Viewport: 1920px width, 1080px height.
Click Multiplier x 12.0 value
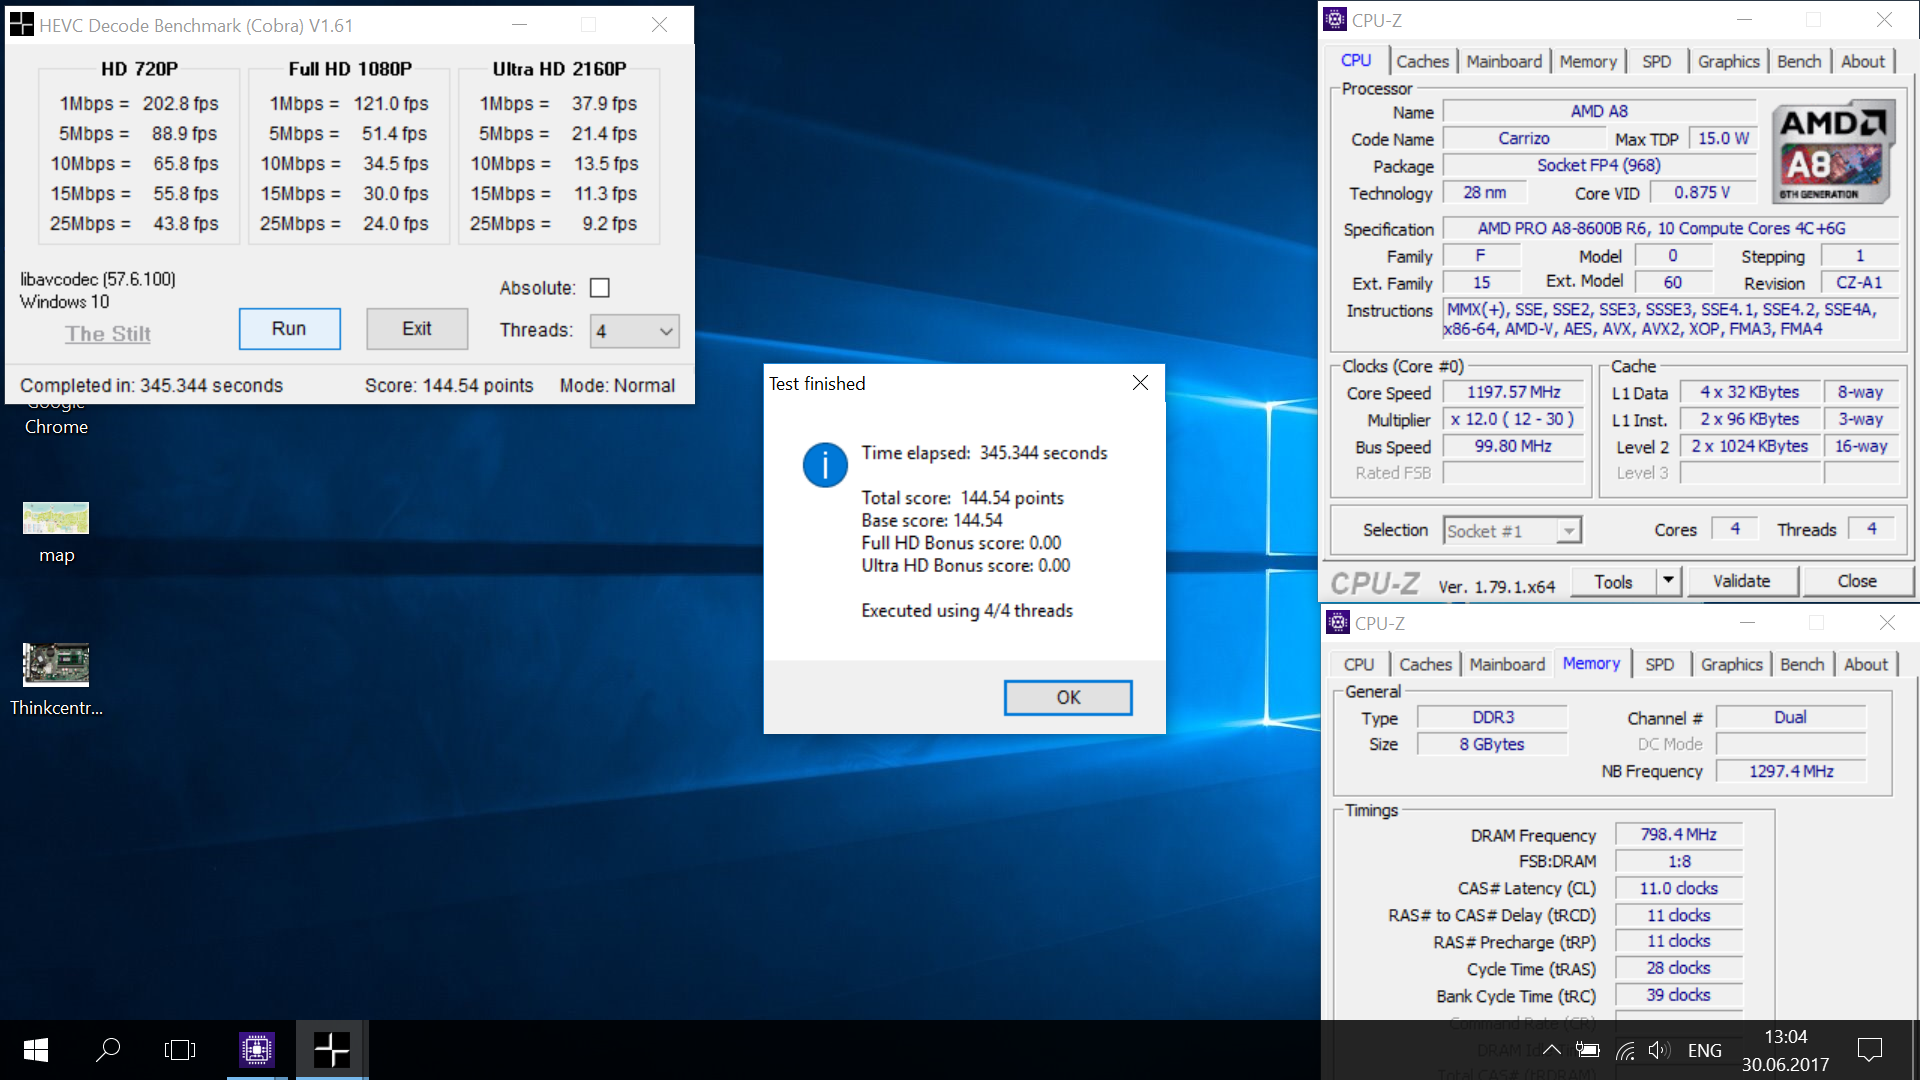pos(1514,420)
